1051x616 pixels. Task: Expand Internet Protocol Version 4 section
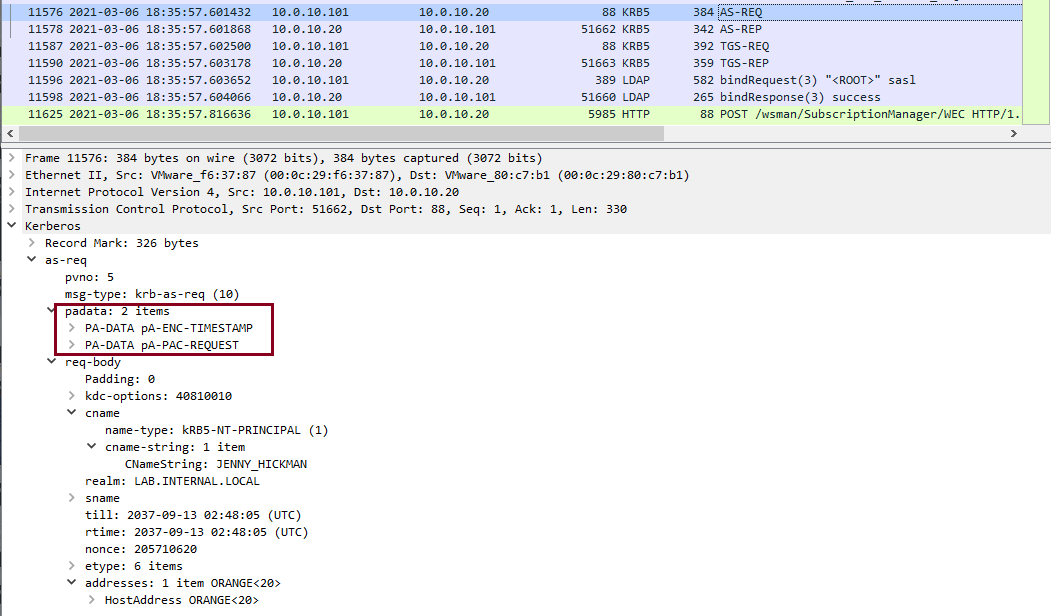(12, 192)
